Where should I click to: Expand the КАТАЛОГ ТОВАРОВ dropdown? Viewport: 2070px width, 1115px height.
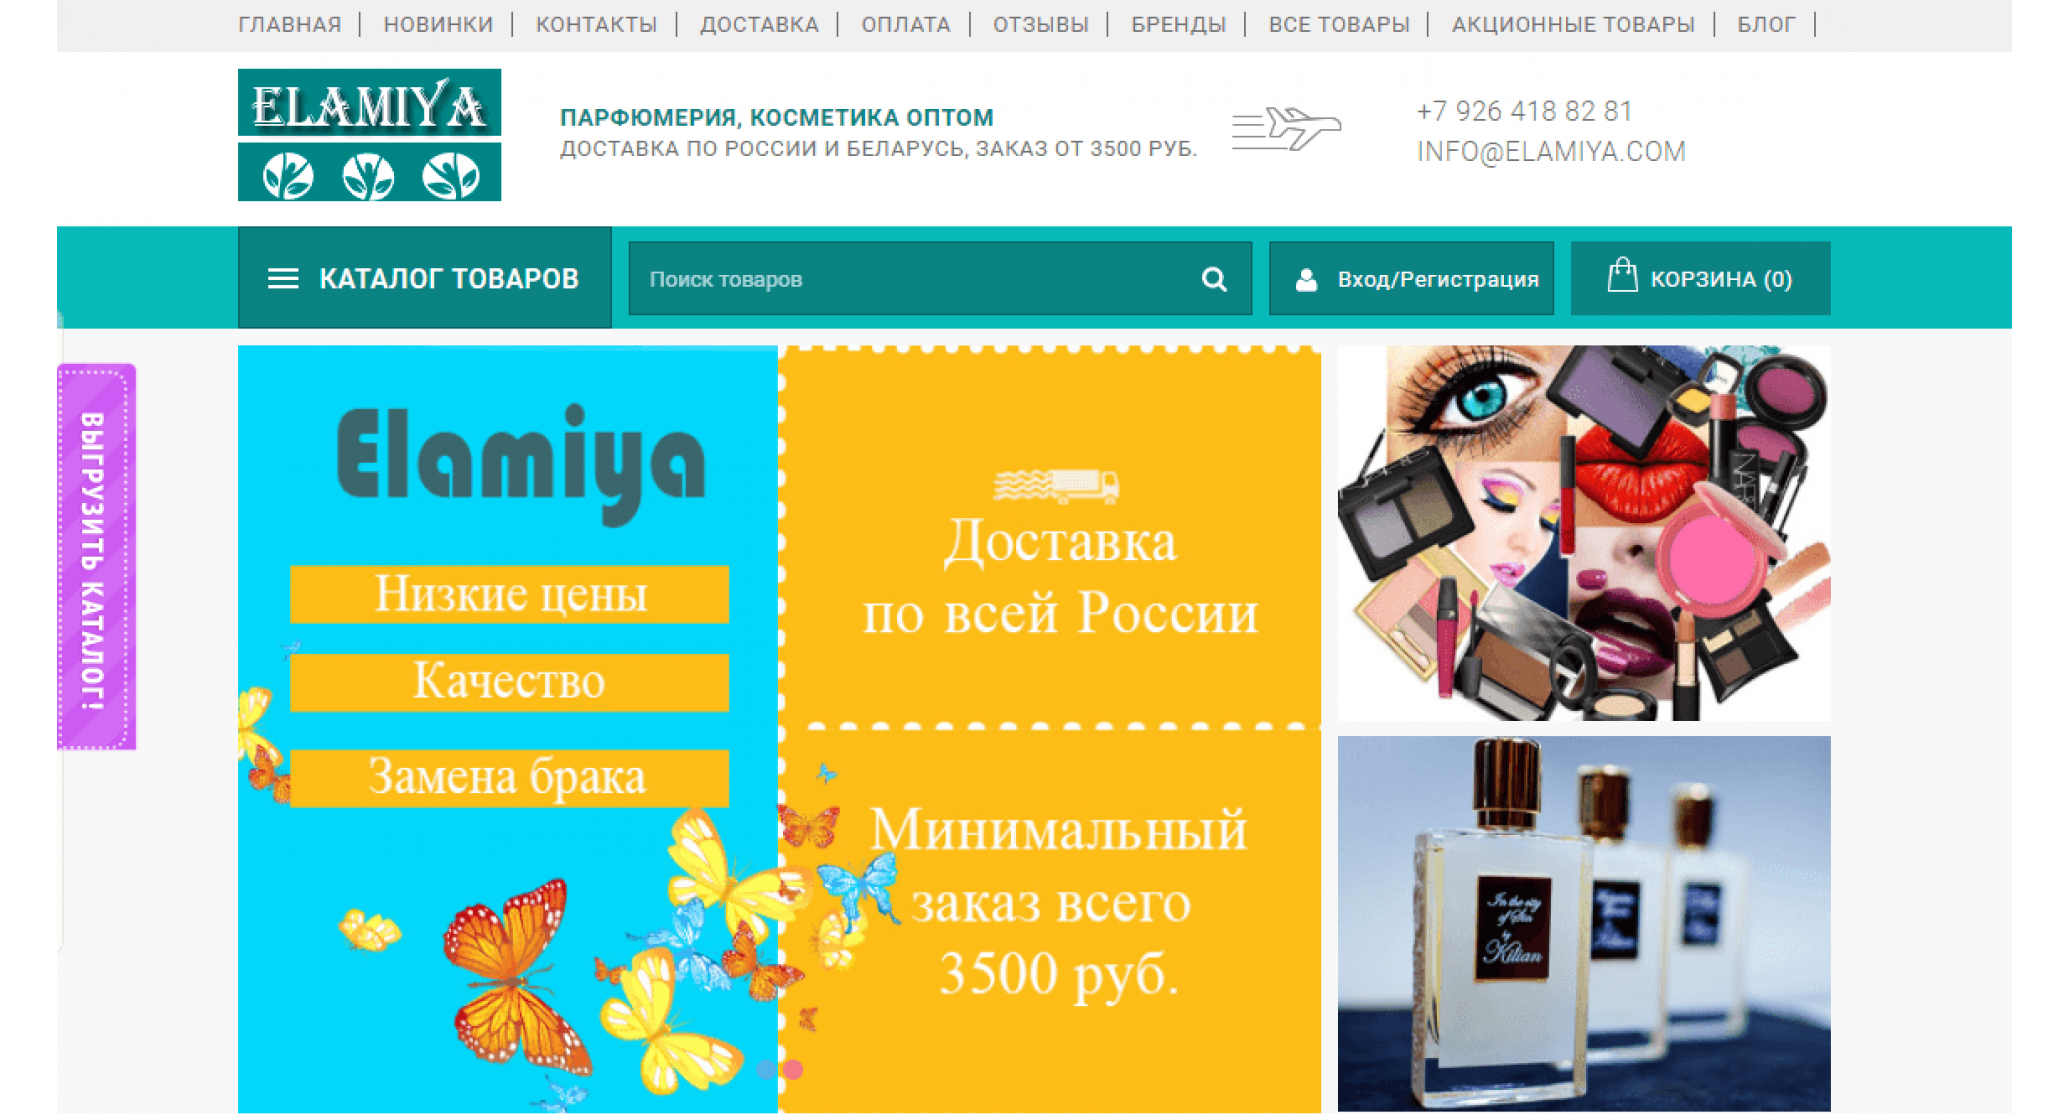[x=424, y=278]
